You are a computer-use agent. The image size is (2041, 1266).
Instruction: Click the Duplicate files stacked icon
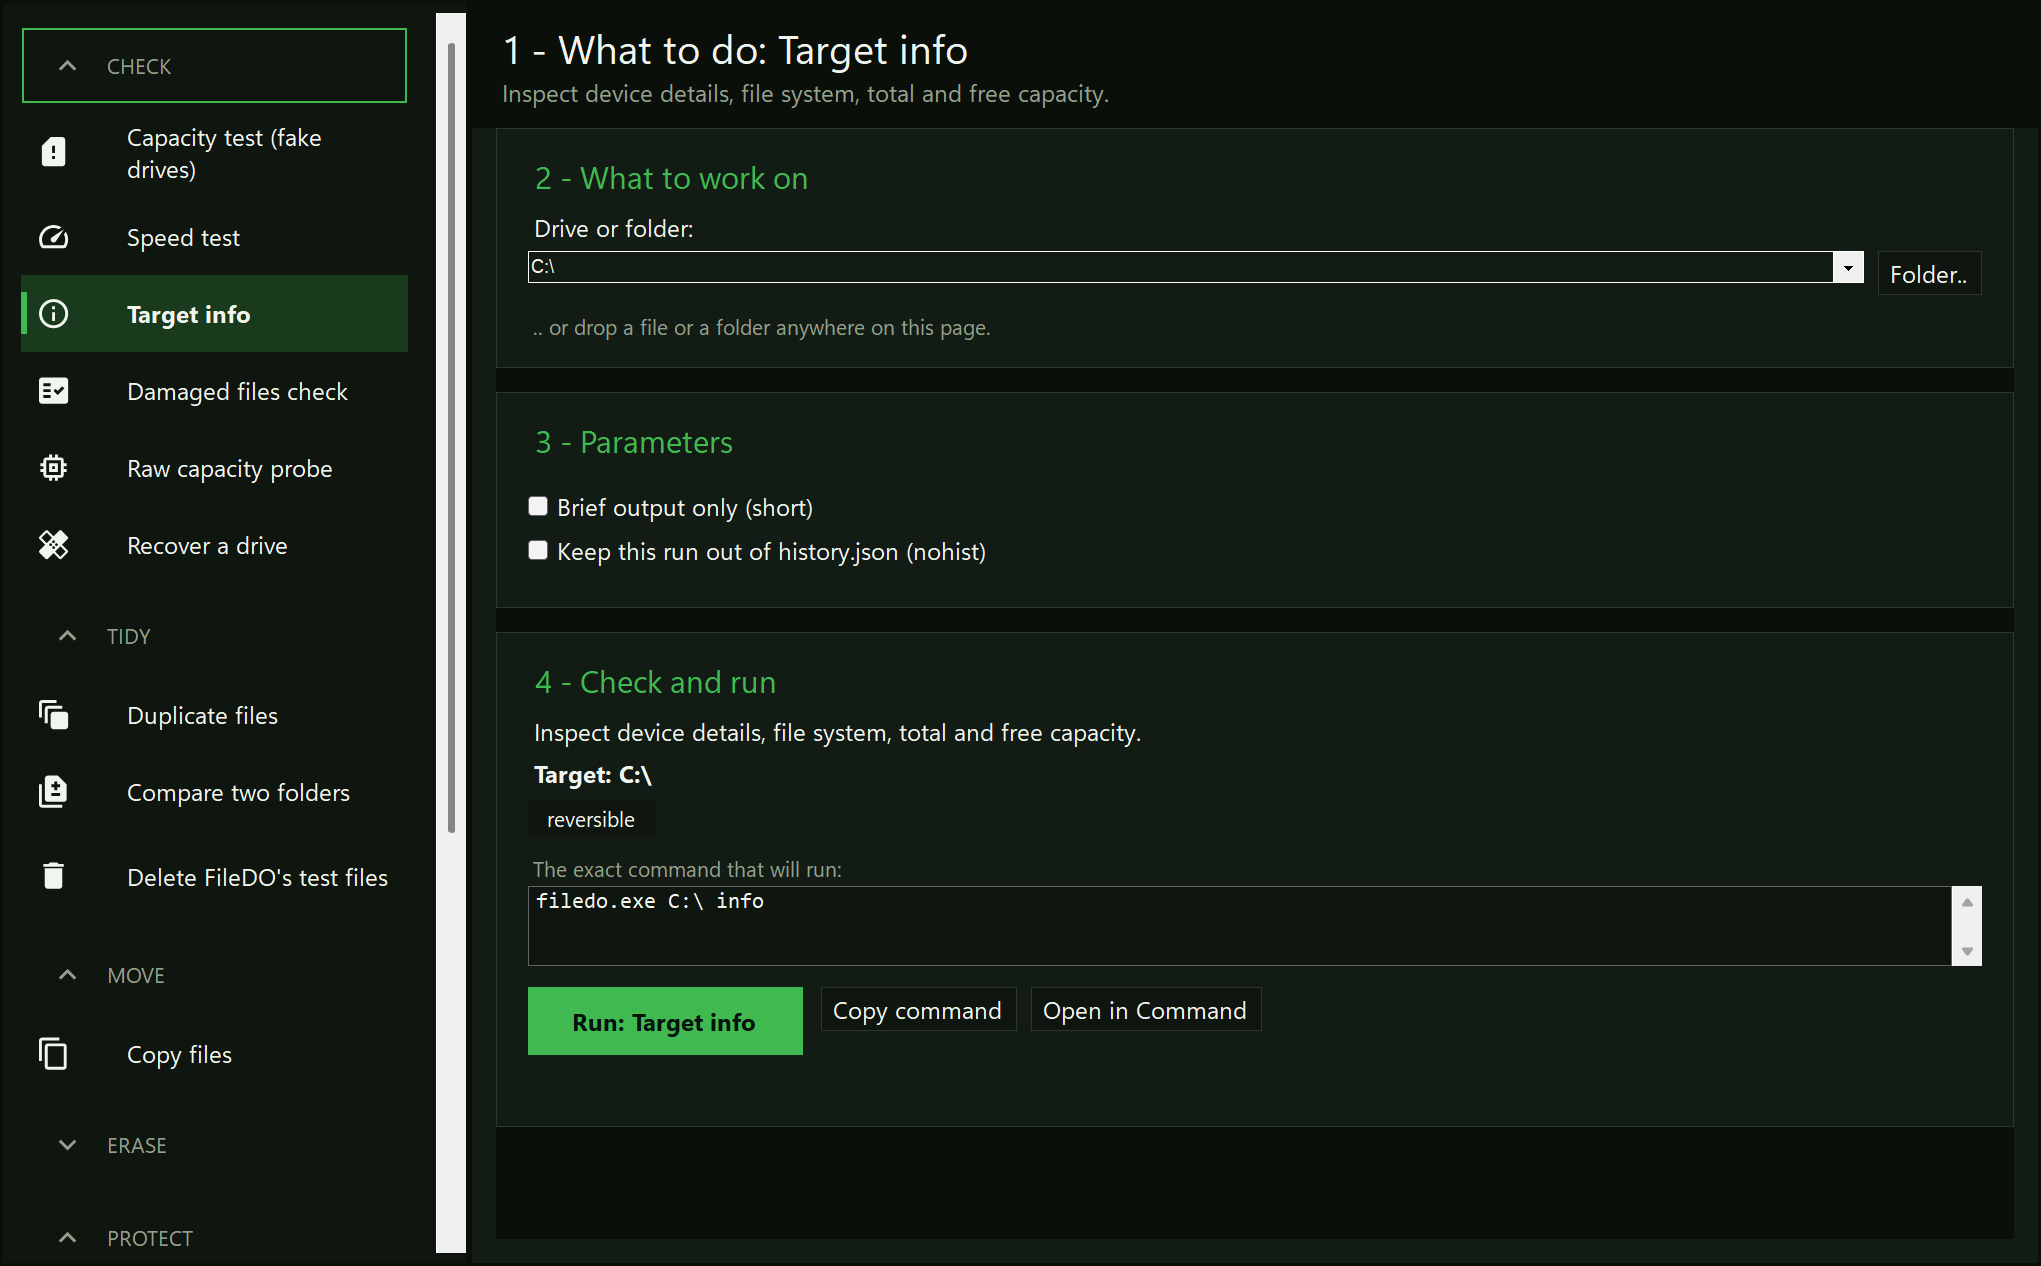click(54, 715)
